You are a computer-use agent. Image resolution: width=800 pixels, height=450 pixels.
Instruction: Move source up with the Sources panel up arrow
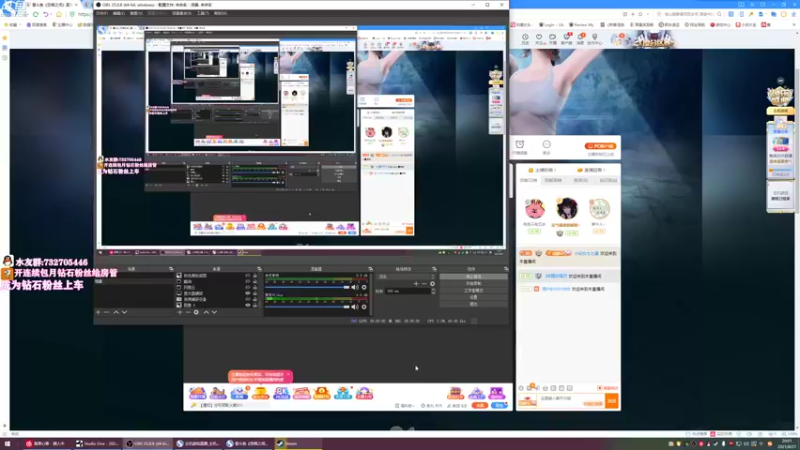(x=206, y=312)
